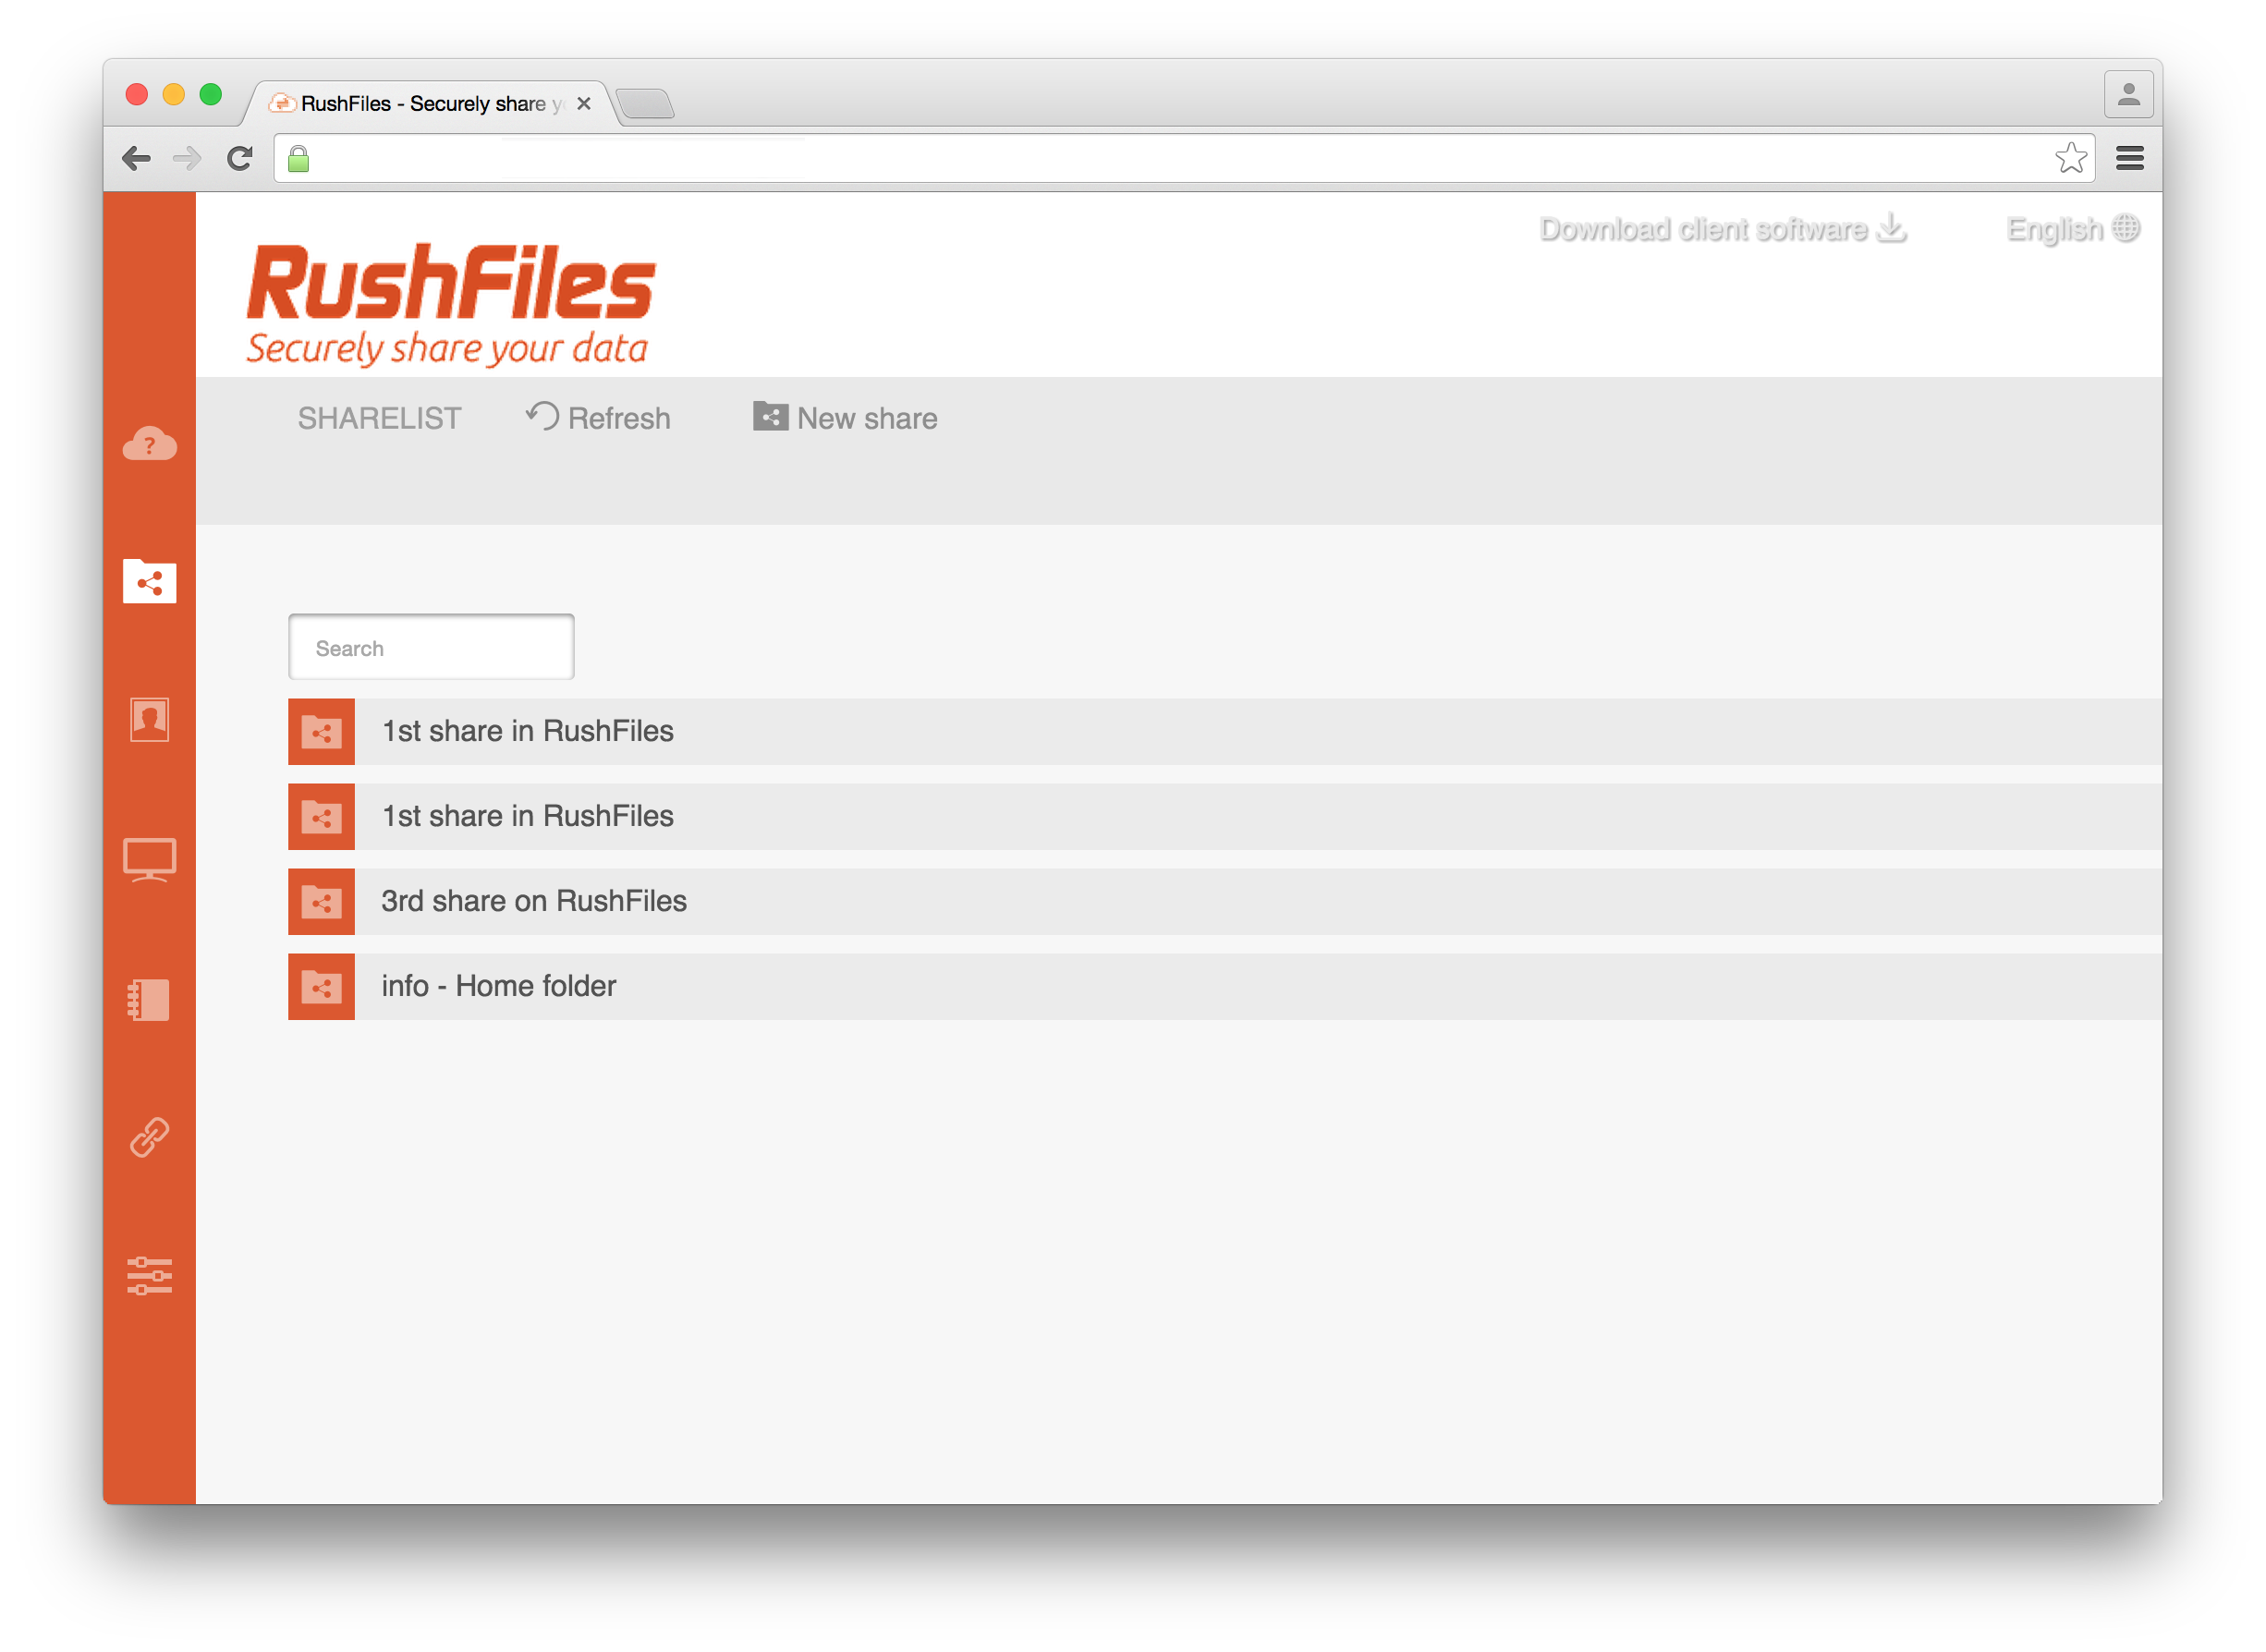Image resolution: width=2266 pixels, height=1652 pixels.
Task: Open the sliders settings icon in sidebar
Action: 149,1275
